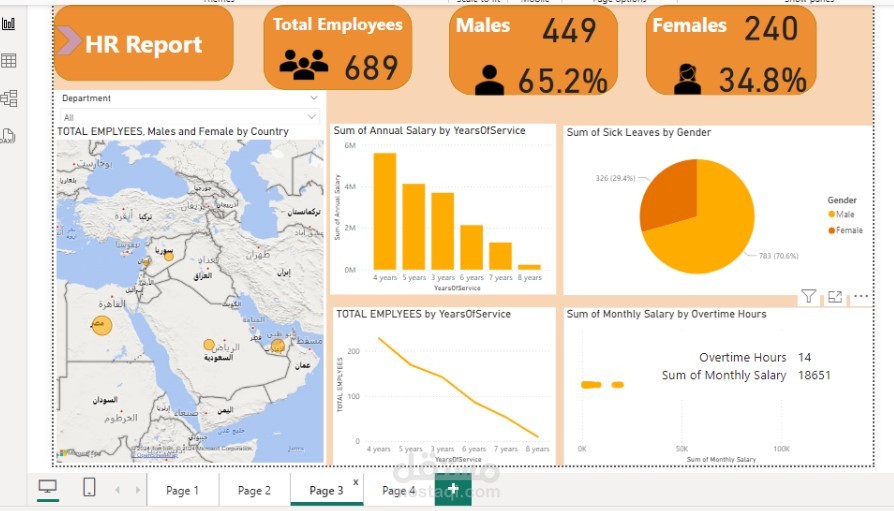
Task: Click the title TOTAL EMPLYEES by YearsOfService
Action: coord(423,314)
